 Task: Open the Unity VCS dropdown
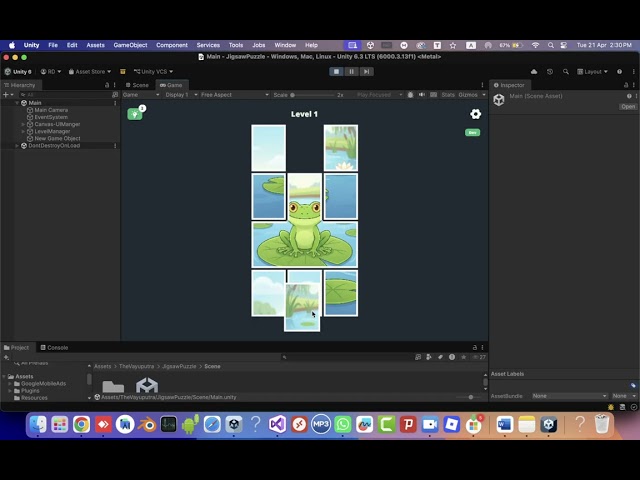(x=153, y=71)
